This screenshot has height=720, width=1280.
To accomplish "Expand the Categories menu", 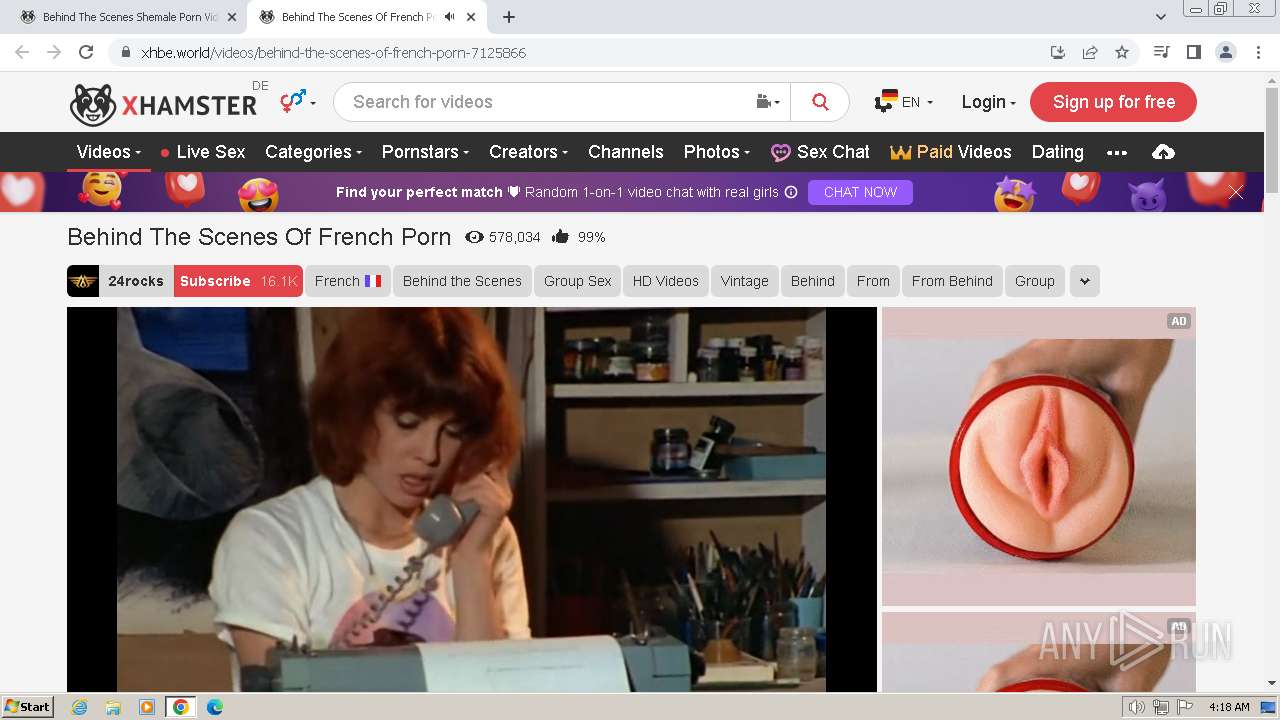I will 313,152.
